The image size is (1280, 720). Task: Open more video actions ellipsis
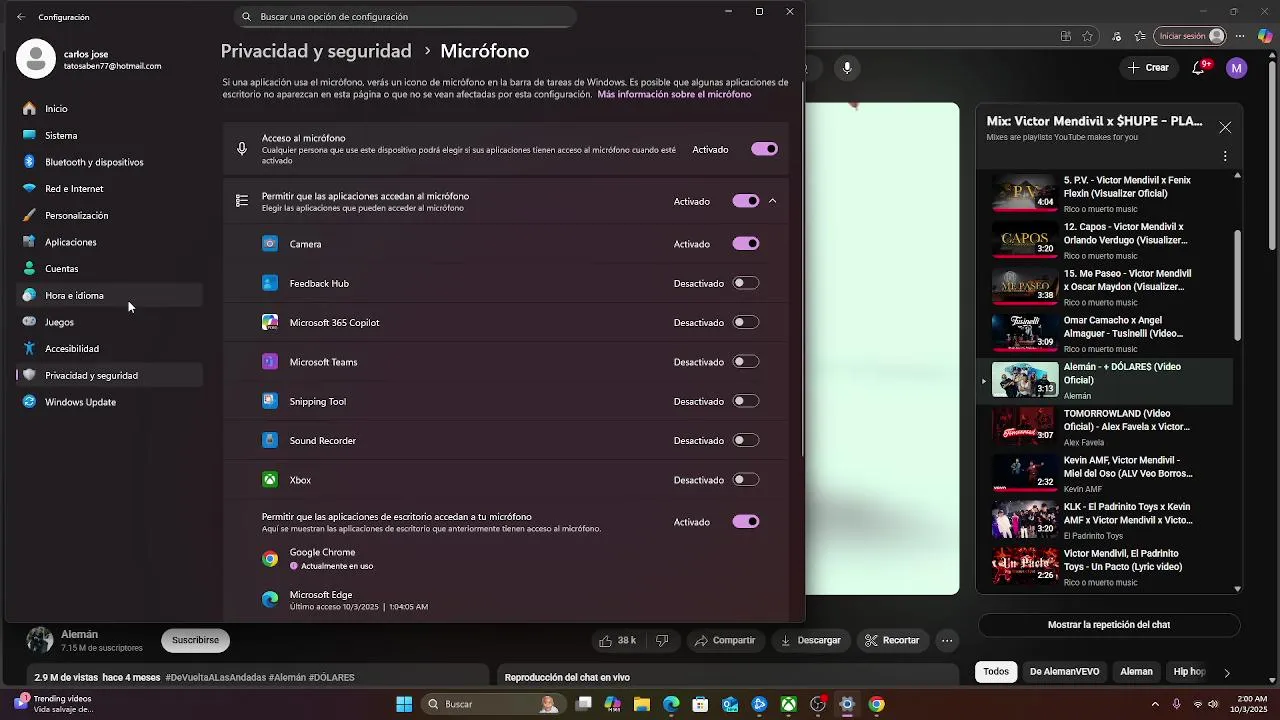[947, 640]
